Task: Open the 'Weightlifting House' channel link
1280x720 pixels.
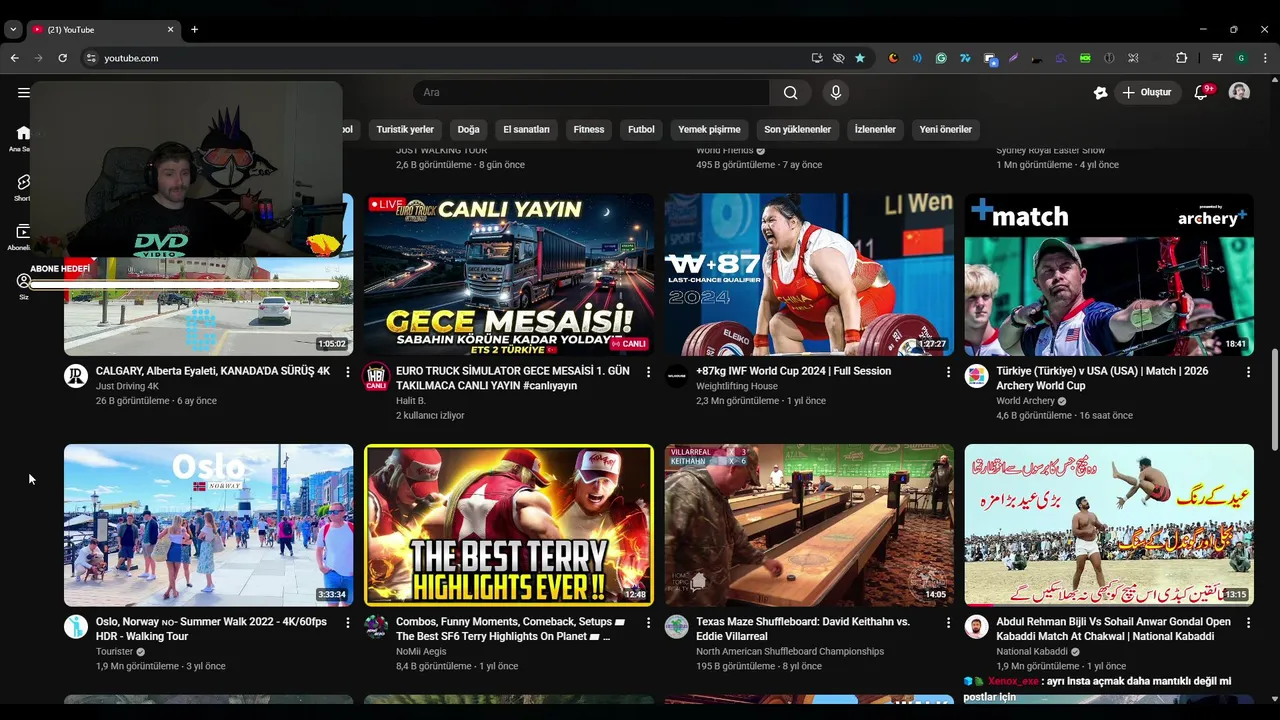Action: click(x=736, y=386)
